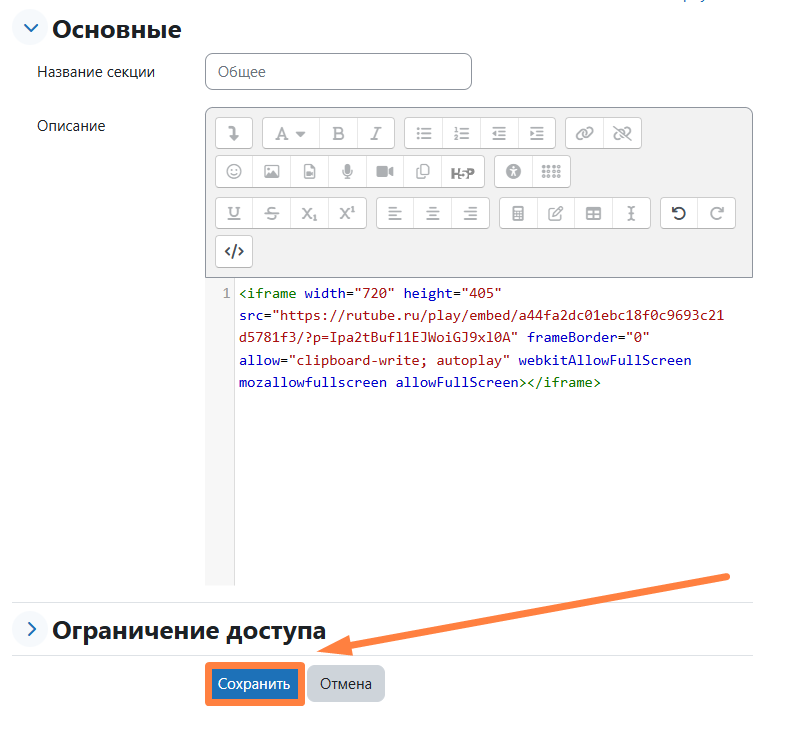Click the accessibility checker icon
797x731 pixels.
(x=513, y=172)
